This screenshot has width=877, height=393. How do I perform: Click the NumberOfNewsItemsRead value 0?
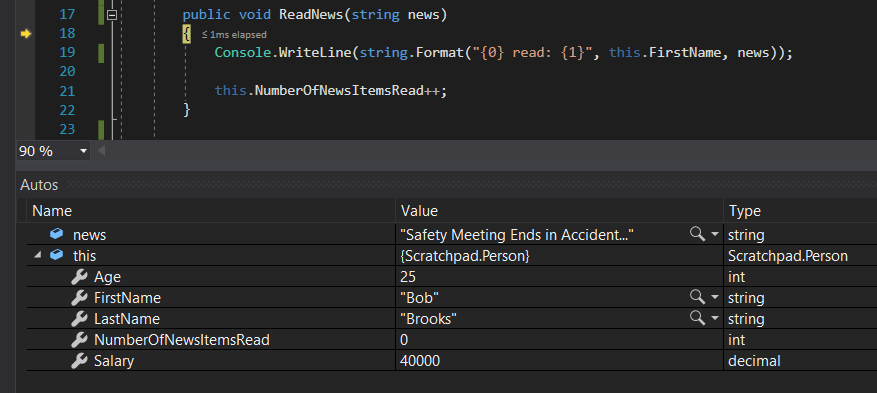point(404,340)
